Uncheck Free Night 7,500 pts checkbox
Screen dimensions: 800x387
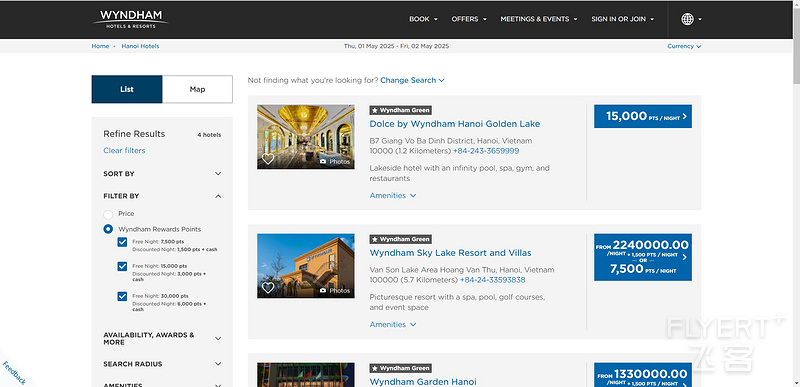click(122, 242)
